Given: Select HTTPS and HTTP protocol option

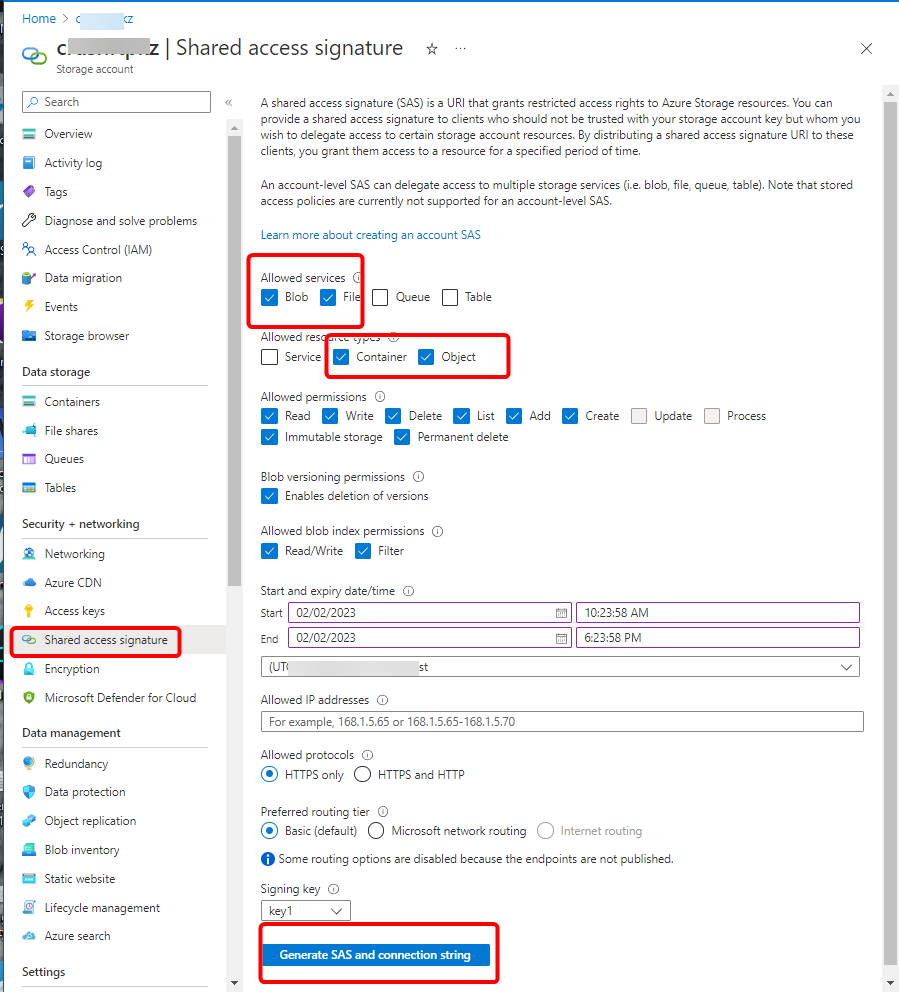Looking at the screenshot, I should coord(363,774).
